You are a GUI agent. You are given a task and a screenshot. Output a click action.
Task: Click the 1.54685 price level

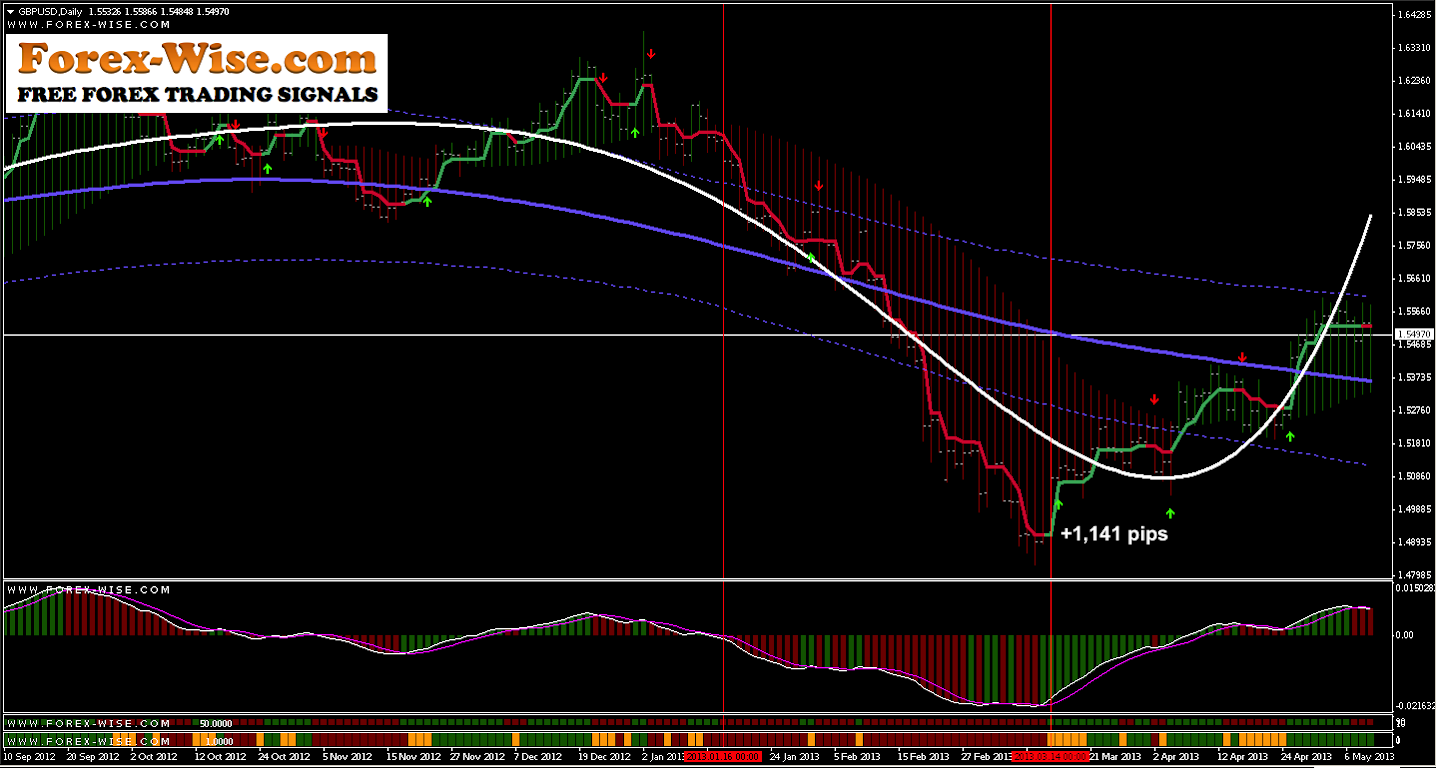coord(1415,344)
